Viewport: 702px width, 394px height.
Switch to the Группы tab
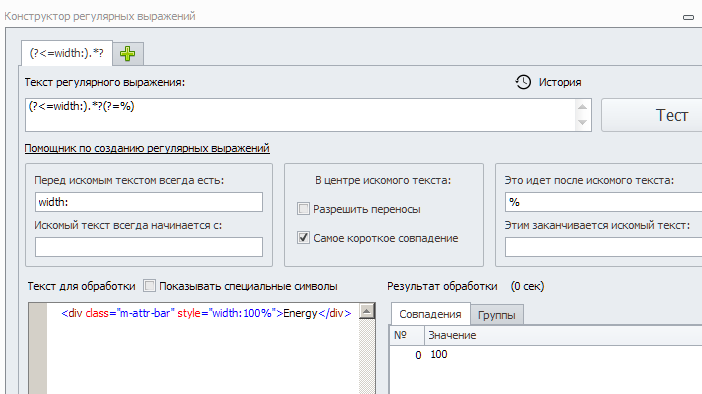[497, 315]
